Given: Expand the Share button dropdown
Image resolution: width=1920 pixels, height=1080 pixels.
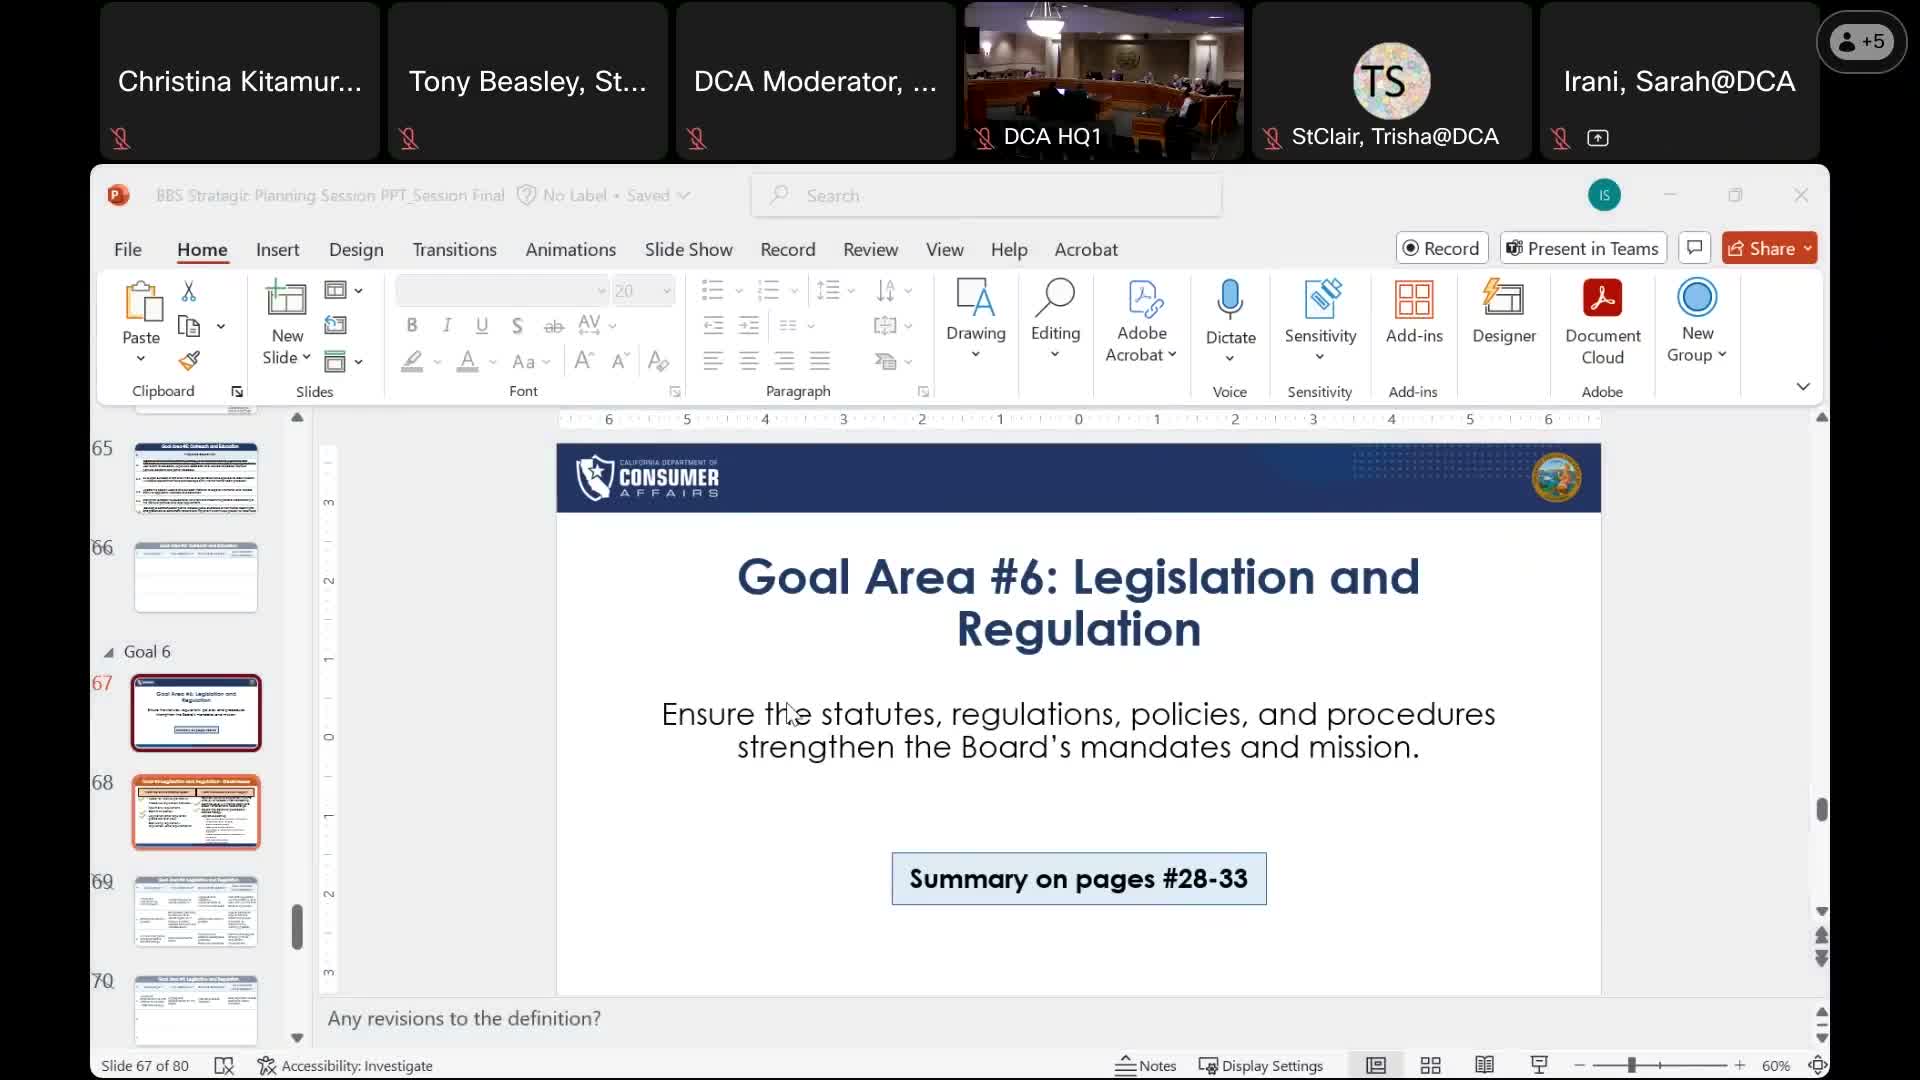Looking at the screenshot, I should pos(1807,249).
